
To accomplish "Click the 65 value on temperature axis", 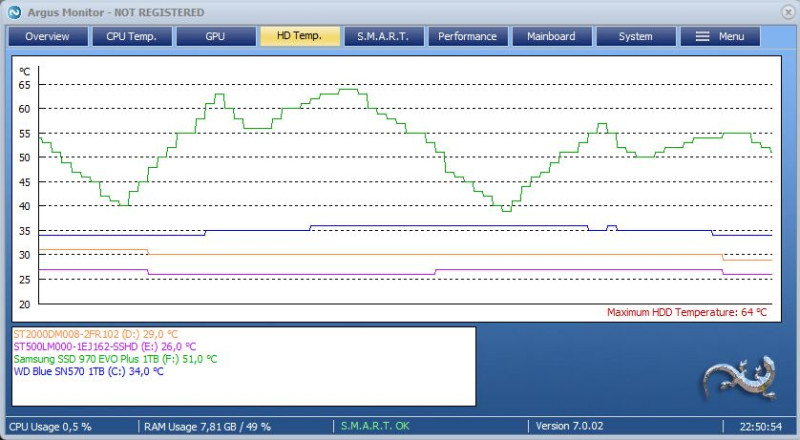I will (x=24, y=85).
